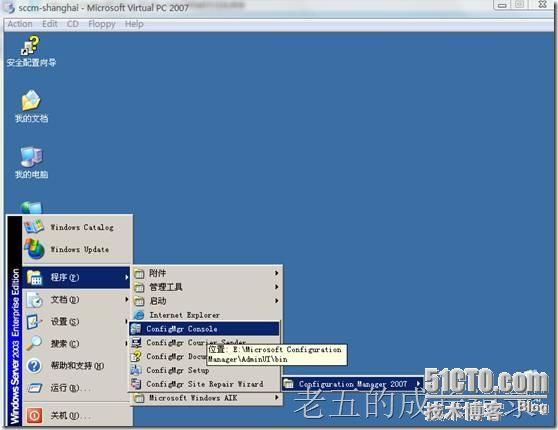Image resolution: width=558 pixels, height=430 pixels.
Task: Expand the Configuration Manager 2007 submenu arrow
Action: (x=418, y=384)
